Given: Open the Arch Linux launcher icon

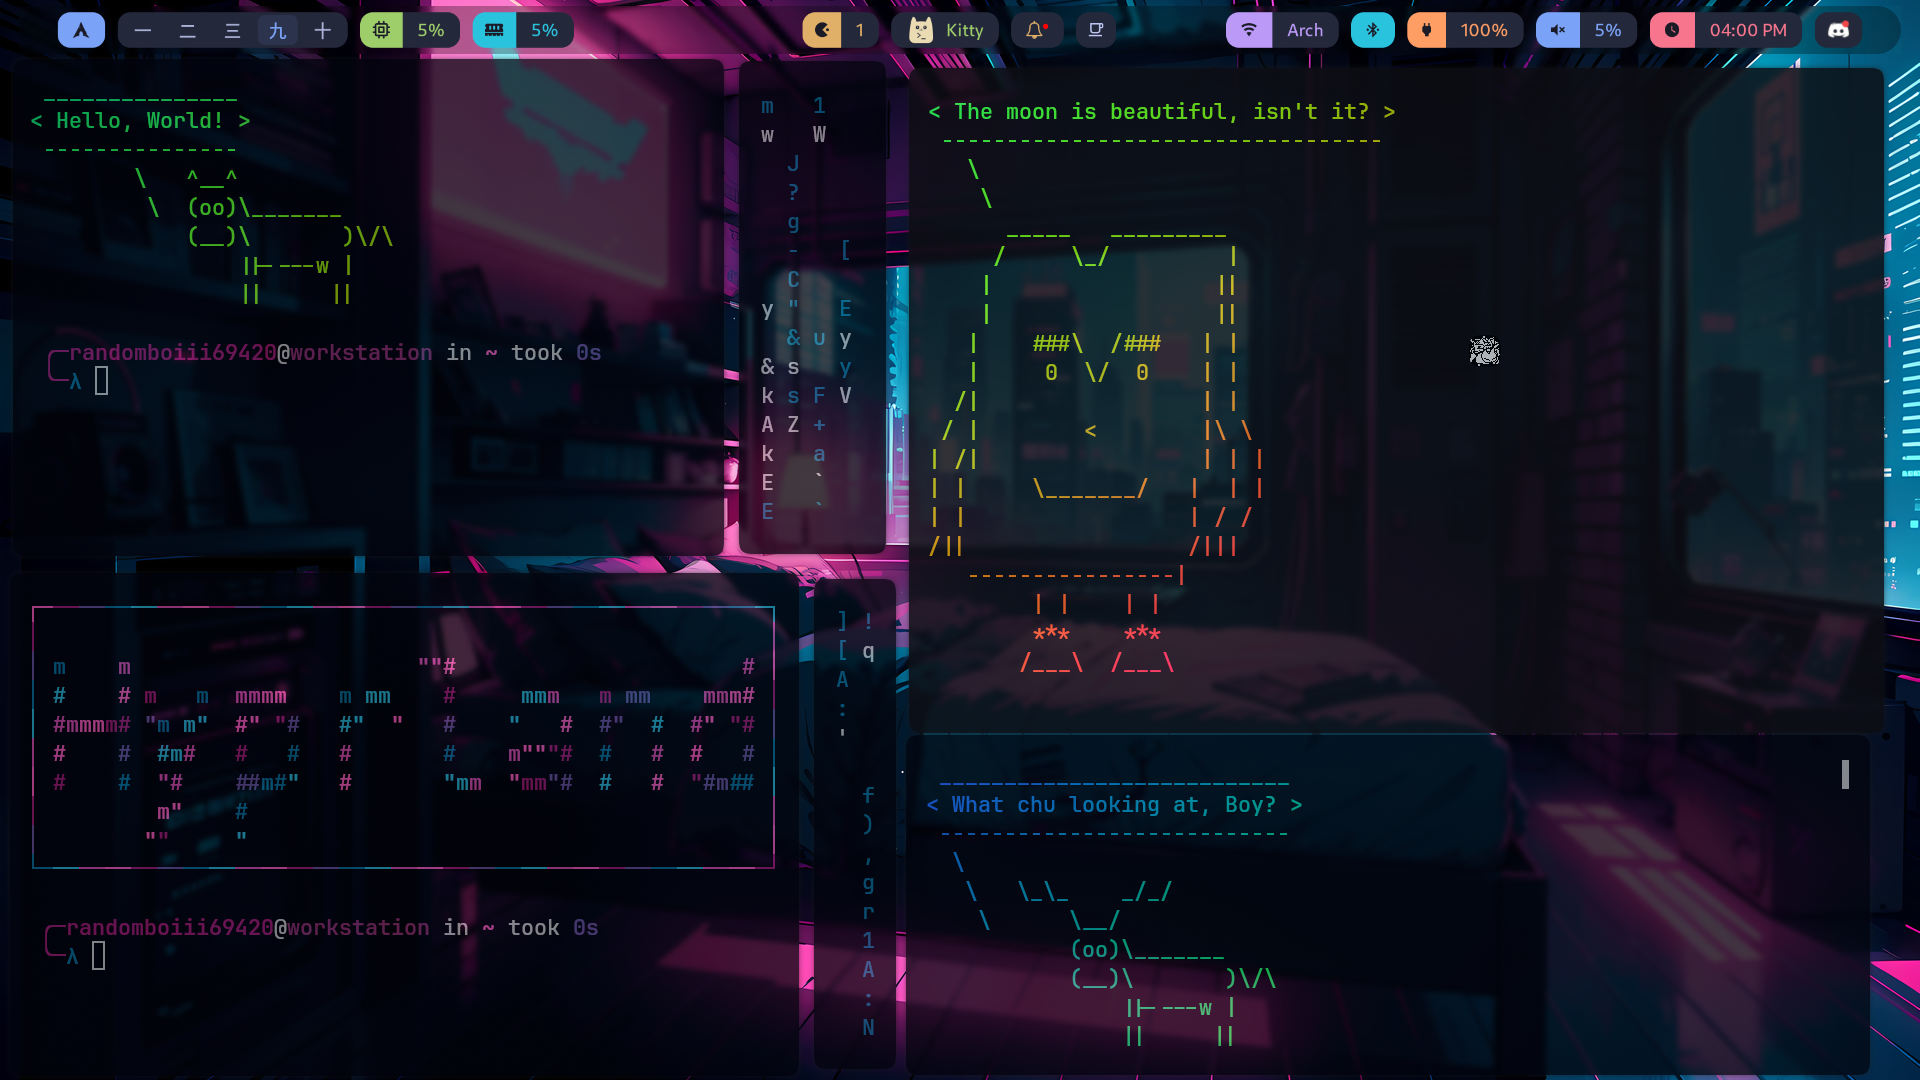Looking at the screenshot, I should (81, 30).
